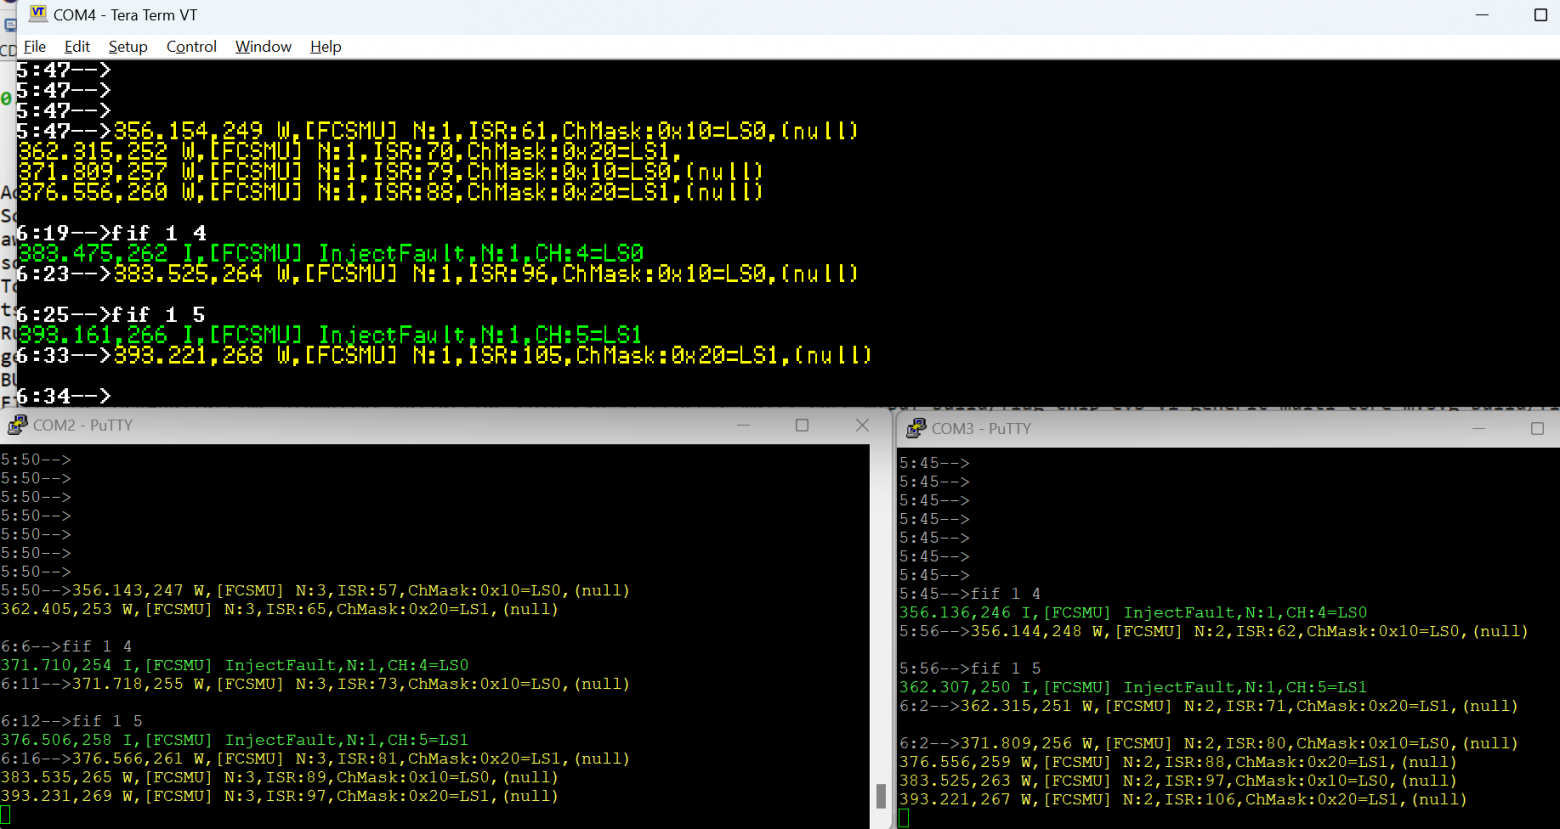The image size is (1560, 829).
Task: Click the 'fif 1 5' command in COM2 PuTTY
Action: point(107,721)
